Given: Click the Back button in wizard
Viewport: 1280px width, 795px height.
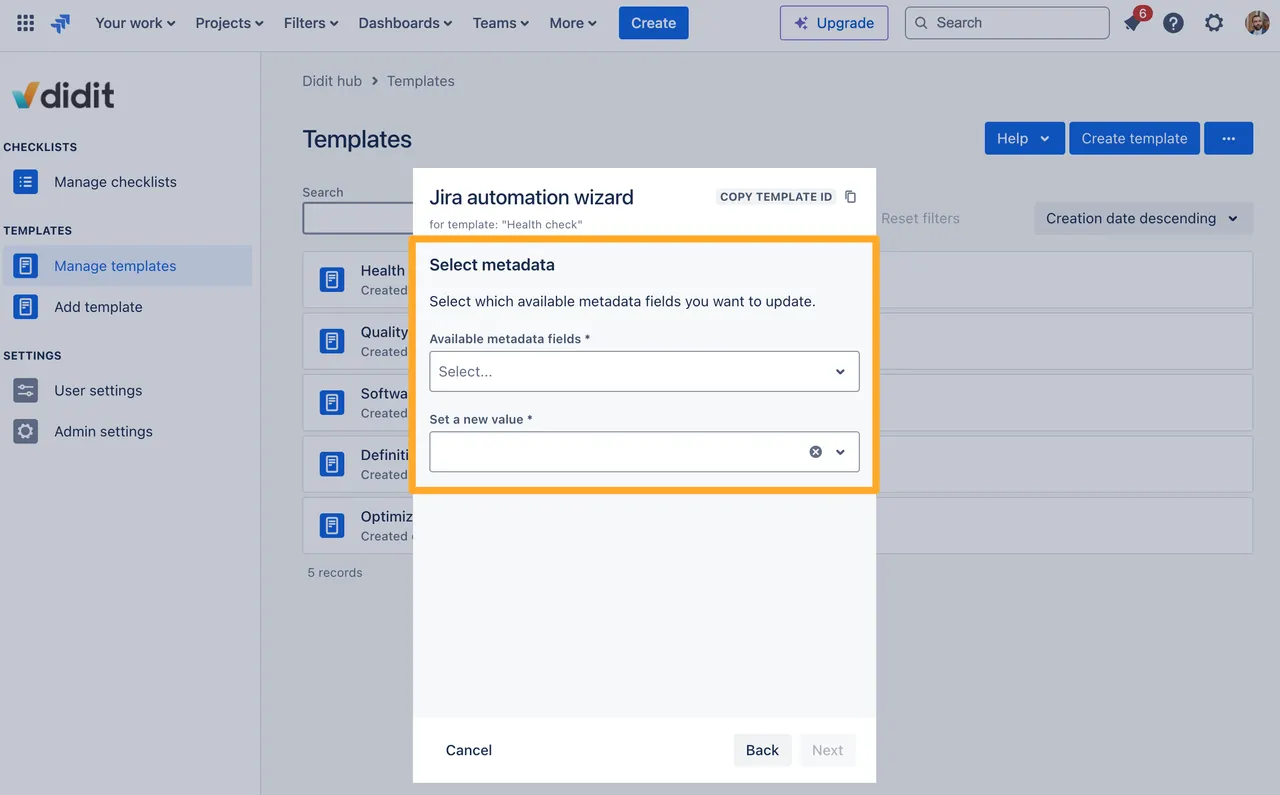Looking at the screenshot, I should (x=762, y=750).
